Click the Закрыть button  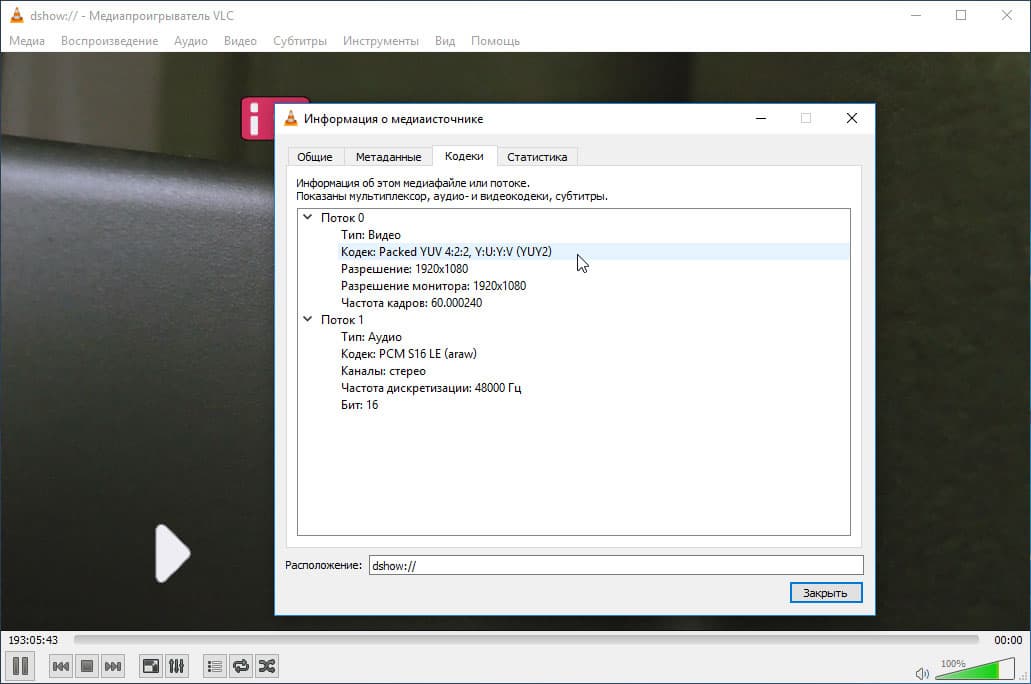point(825,593)
